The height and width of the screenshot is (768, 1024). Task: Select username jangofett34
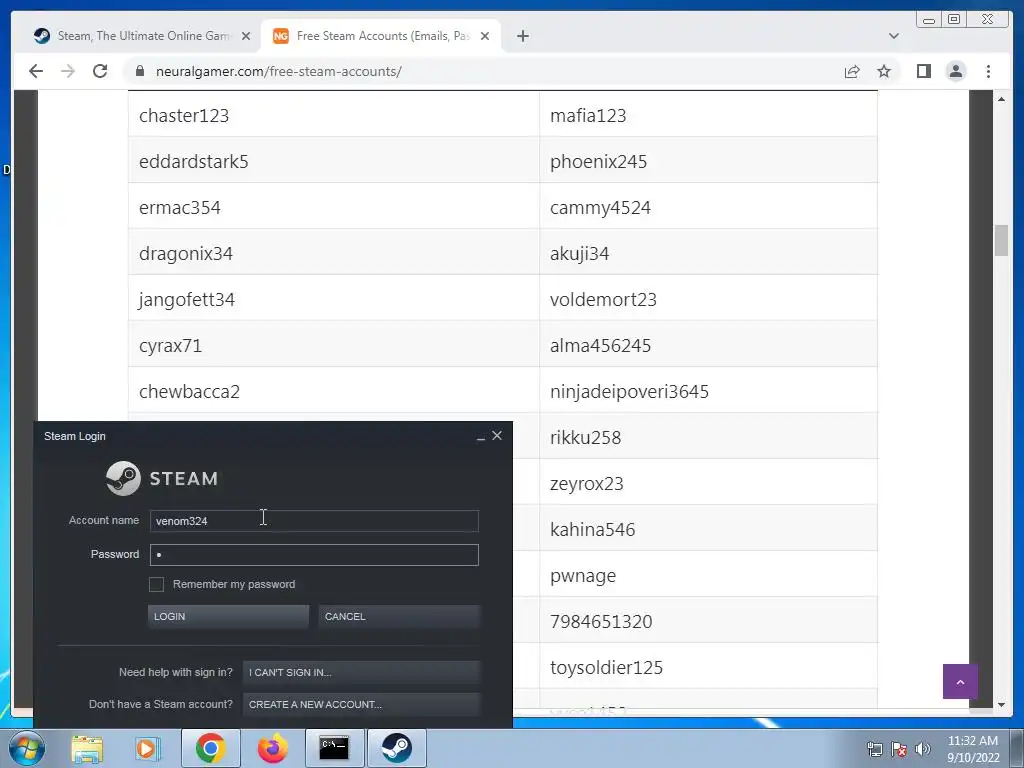[187, 300]
